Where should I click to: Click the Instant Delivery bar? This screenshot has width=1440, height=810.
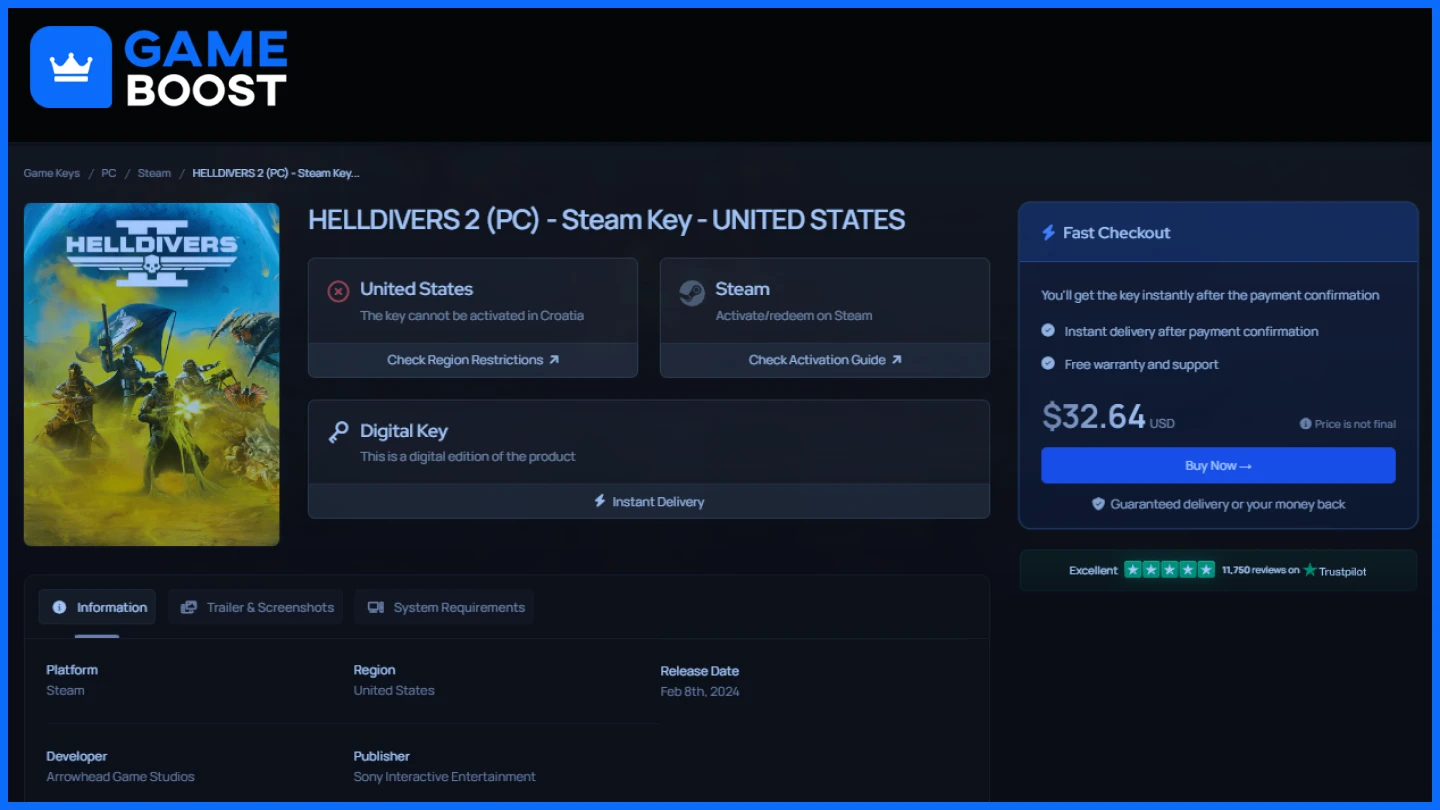pyautogui.click(x=649, y=501)
